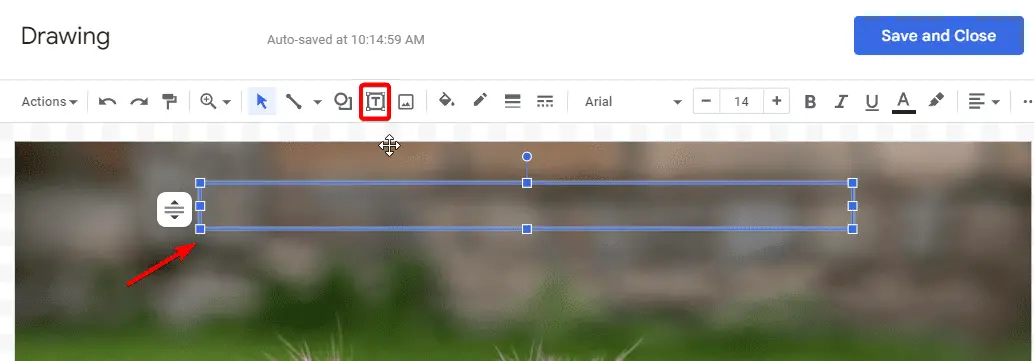Open the Border dash style icon

coord(545,101)
